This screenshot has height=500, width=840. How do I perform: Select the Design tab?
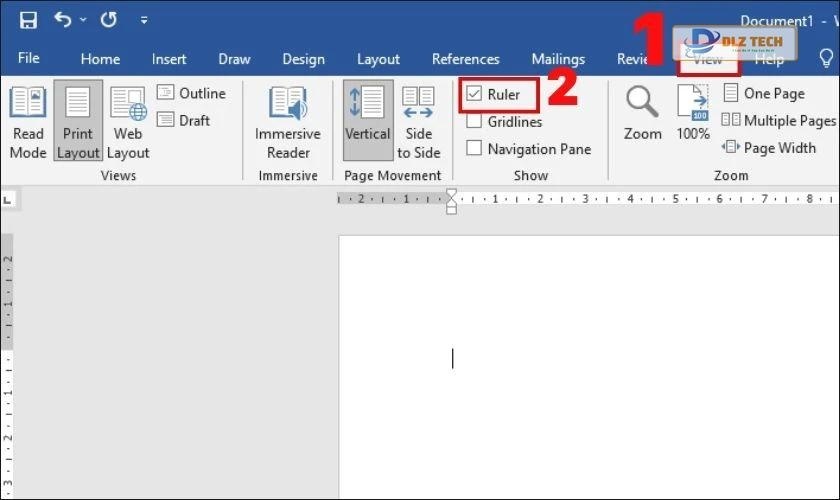tap(303, 59)
